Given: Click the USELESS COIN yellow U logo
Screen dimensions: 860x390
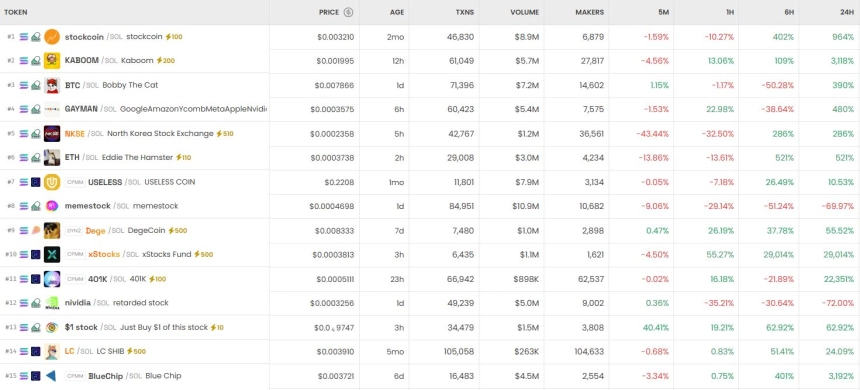Looking at the screenshot, I should (52, 182).
